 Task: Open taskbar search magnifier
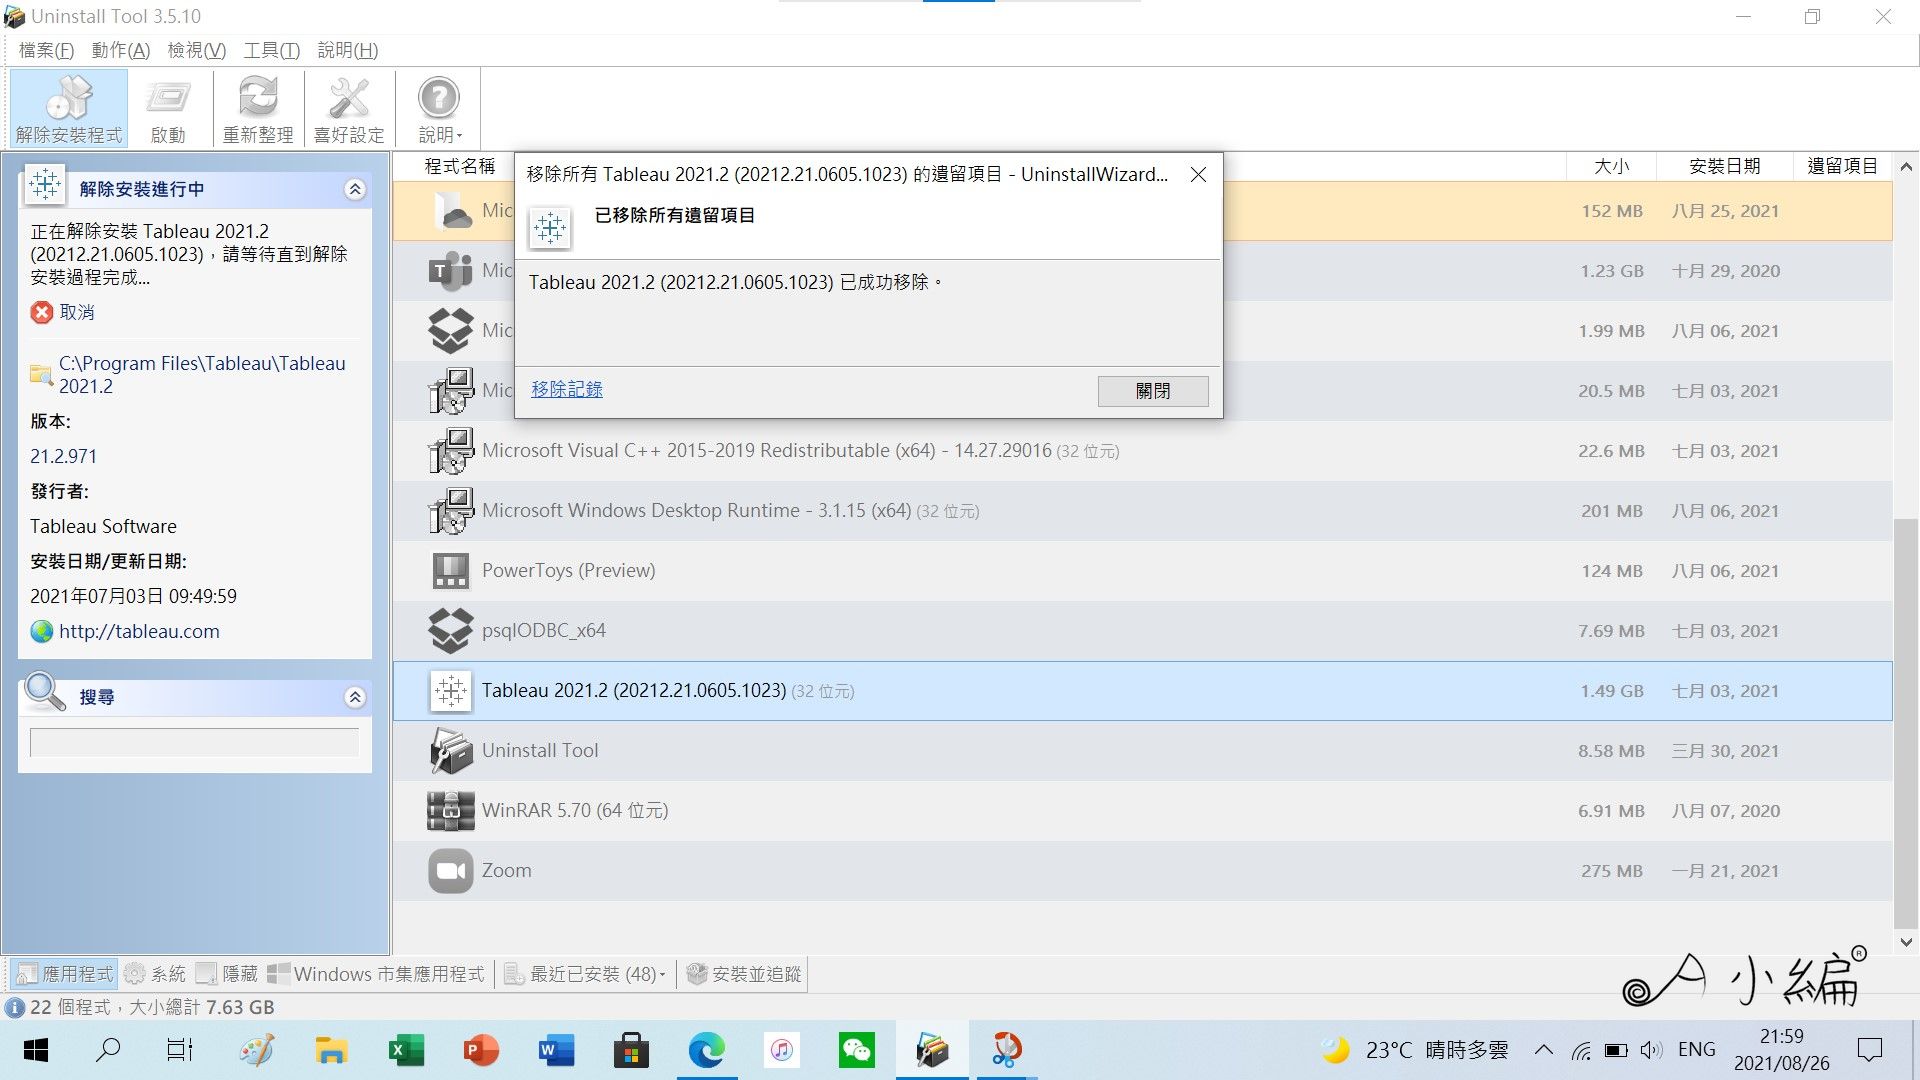[x=108, y=1050]
